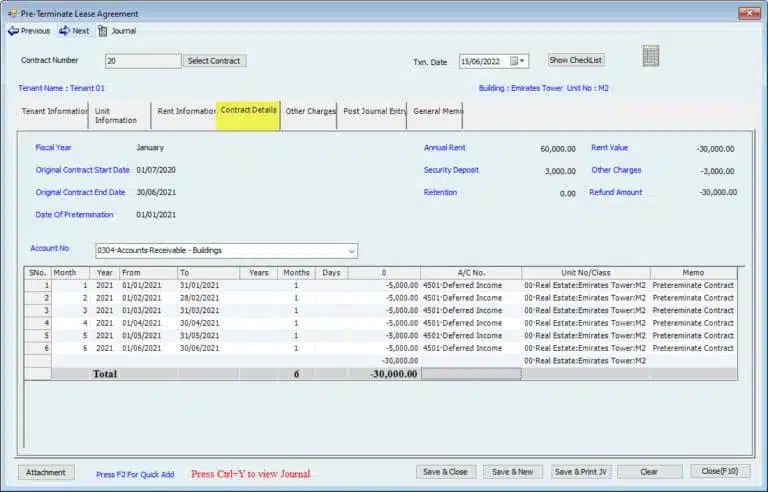Open the Txn. Date calendar dropdown
768x492 pixels.
tap(517, 61)
